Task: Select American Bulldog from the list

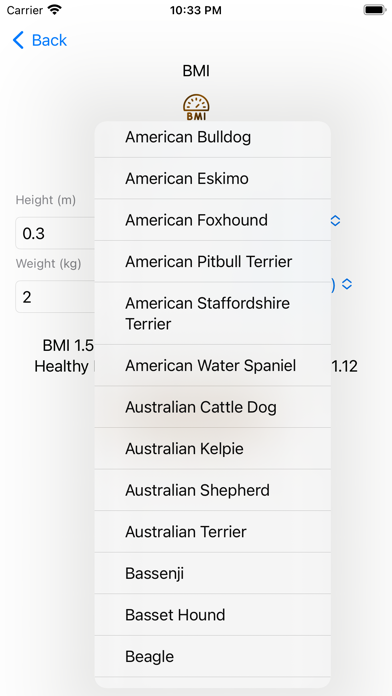Action: tap(213, 137)
